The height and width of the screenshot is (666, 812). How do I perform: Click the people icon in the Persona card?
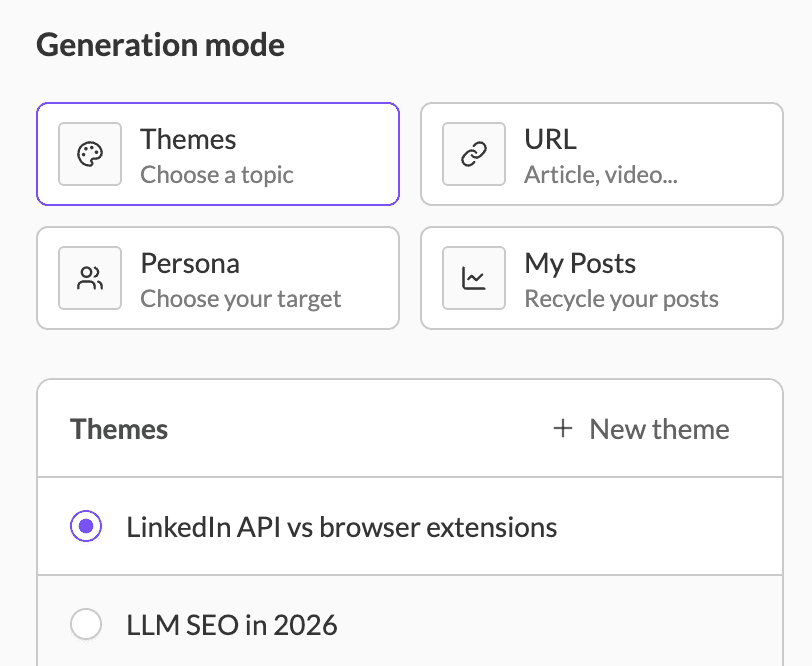pyautogui.click(x=90, y=278)
